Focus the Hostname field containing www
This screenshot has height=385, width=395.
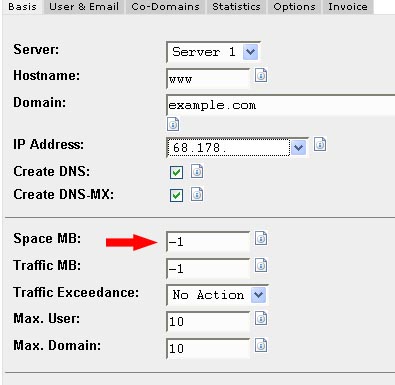pyautogui.click(x=208, y=79)
